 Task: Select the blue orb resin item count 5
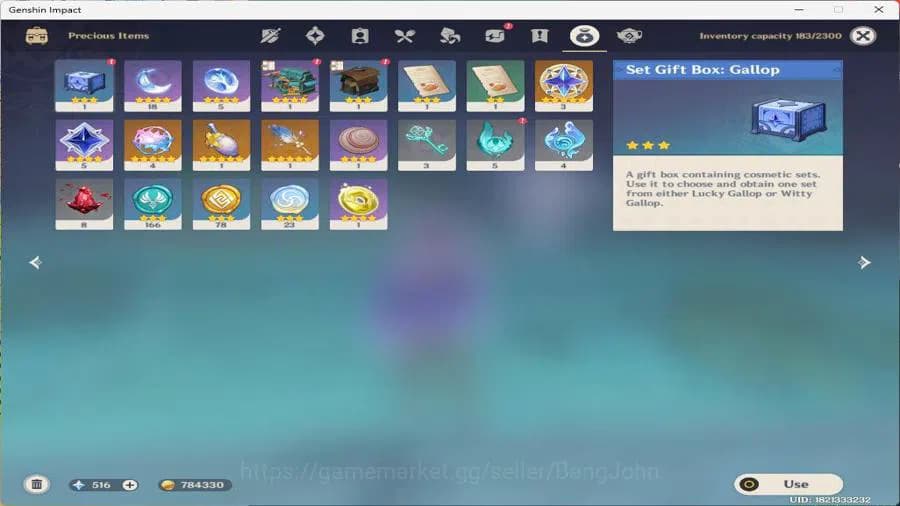(x=221, y=85)
